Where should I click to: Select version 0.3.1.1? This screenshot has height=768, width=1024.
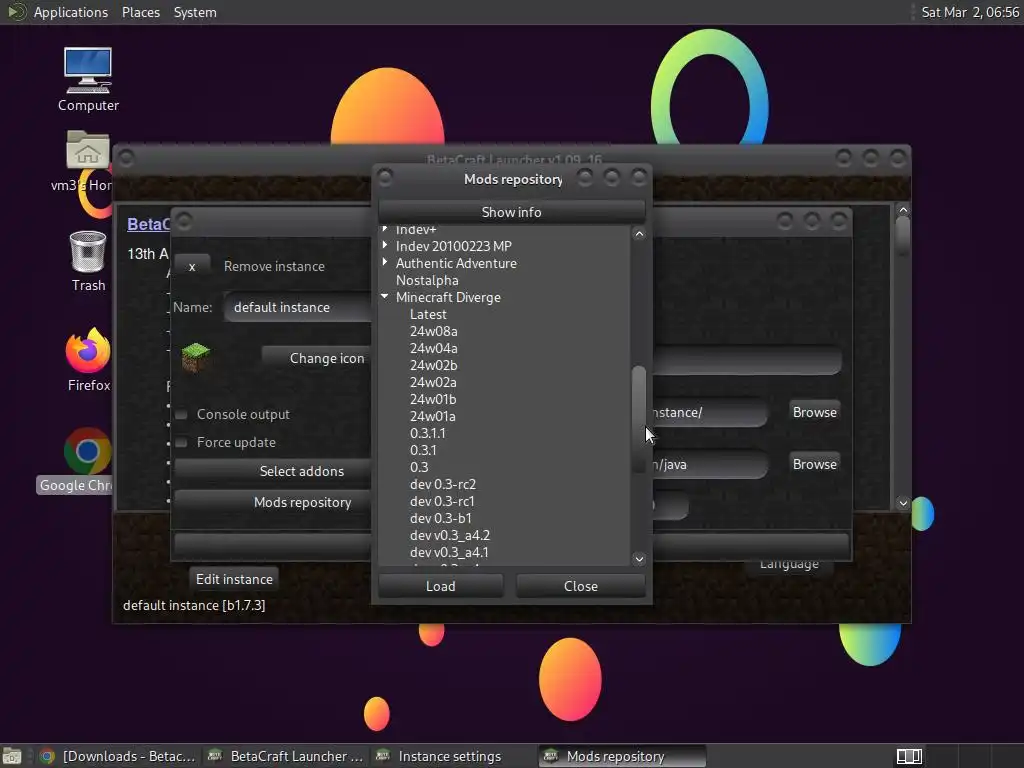click(x=428, y=433)
